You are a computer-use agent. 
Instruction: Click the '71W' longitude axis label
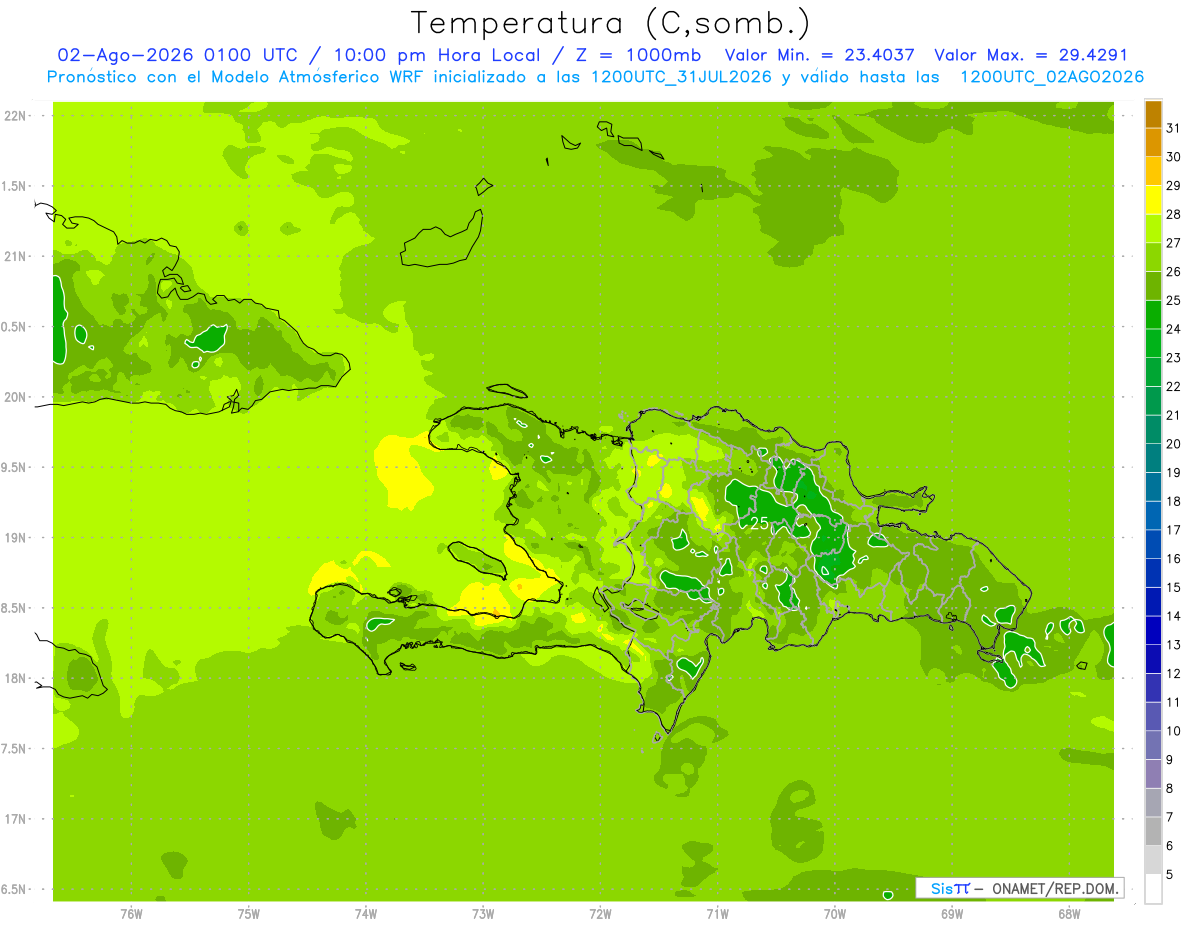click(717, 913)
